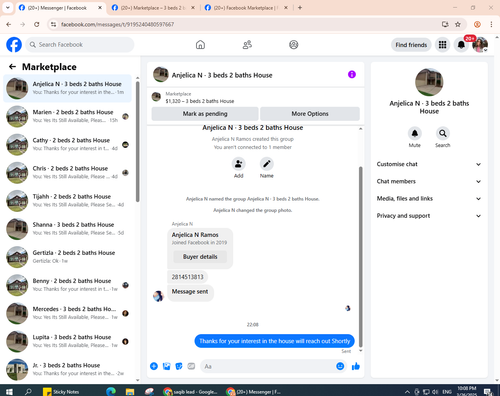Click Find friends button
This screenshot has width=500, height=396.
[411, 45]
